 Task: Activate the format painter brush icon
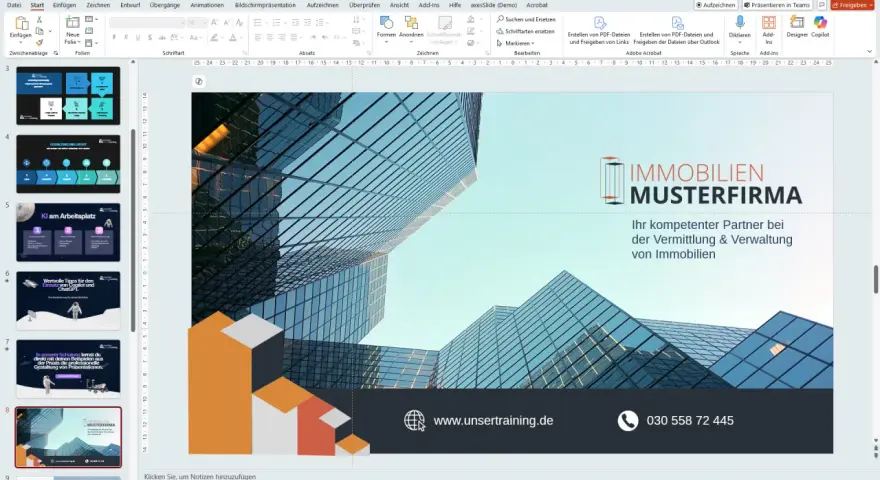click(x=39, y=42)
